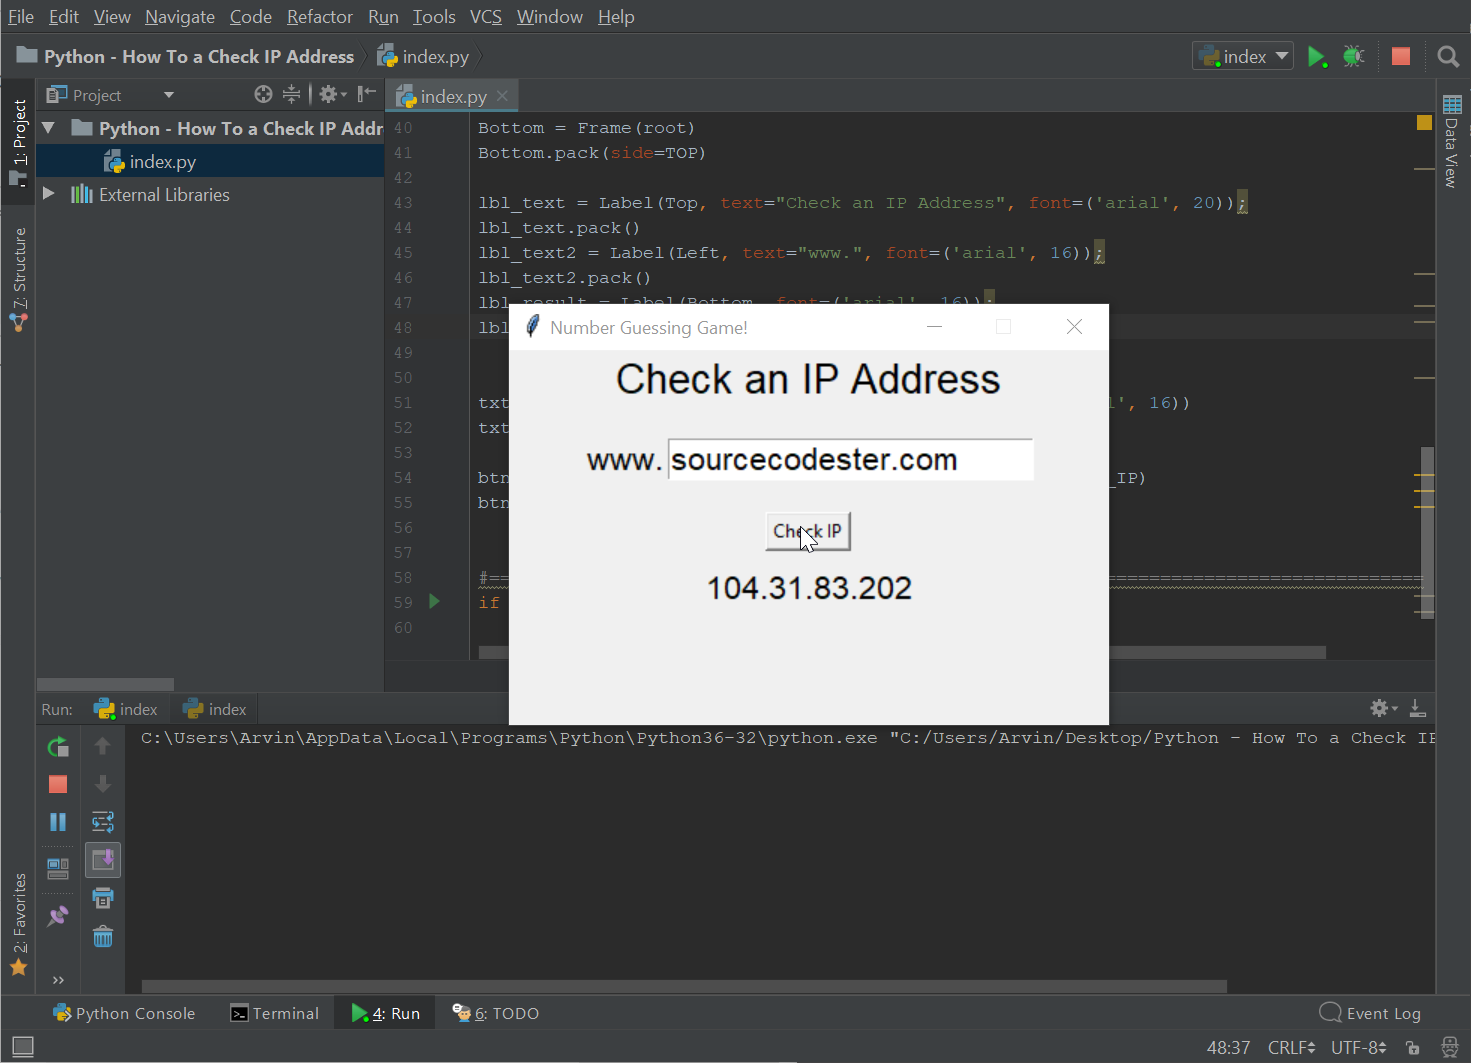Screen dimensions: 1471x1063
Task: Pin the Run tool window tab
Action: point(57,915)
